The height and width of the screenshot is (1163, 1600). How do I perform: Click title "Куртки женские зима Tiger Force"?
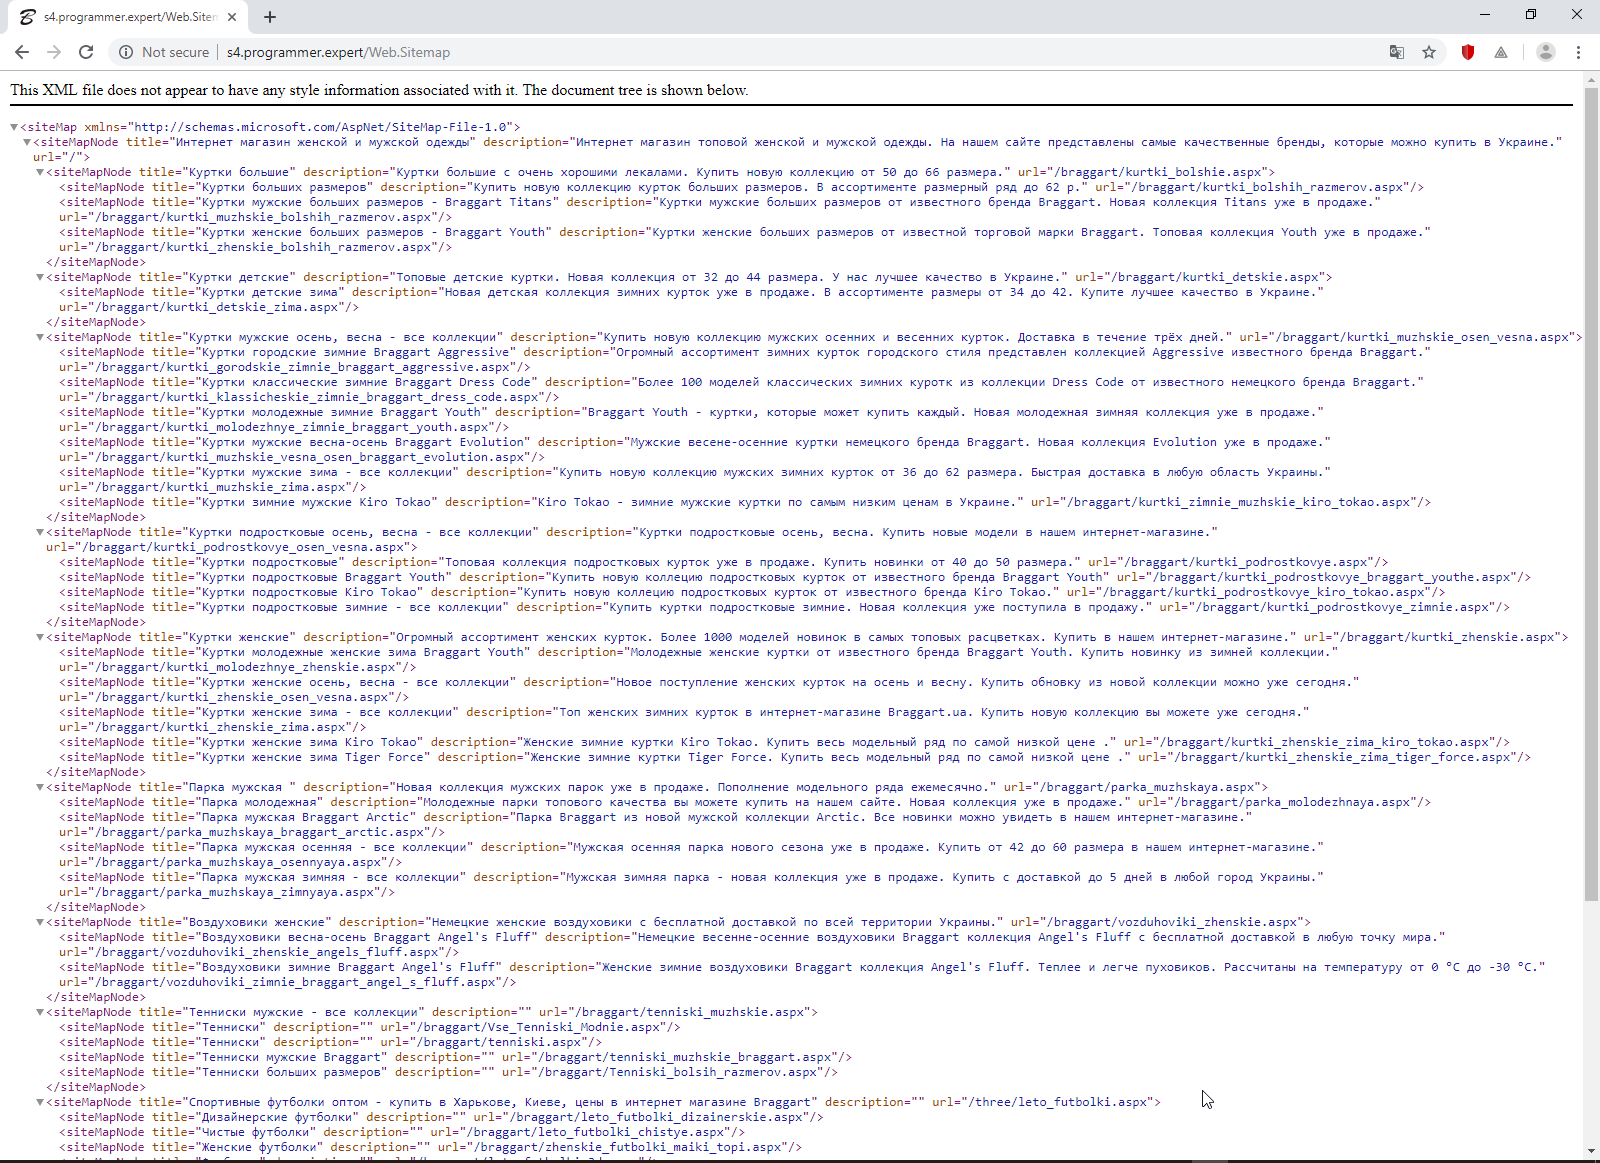tap(312, 757)
